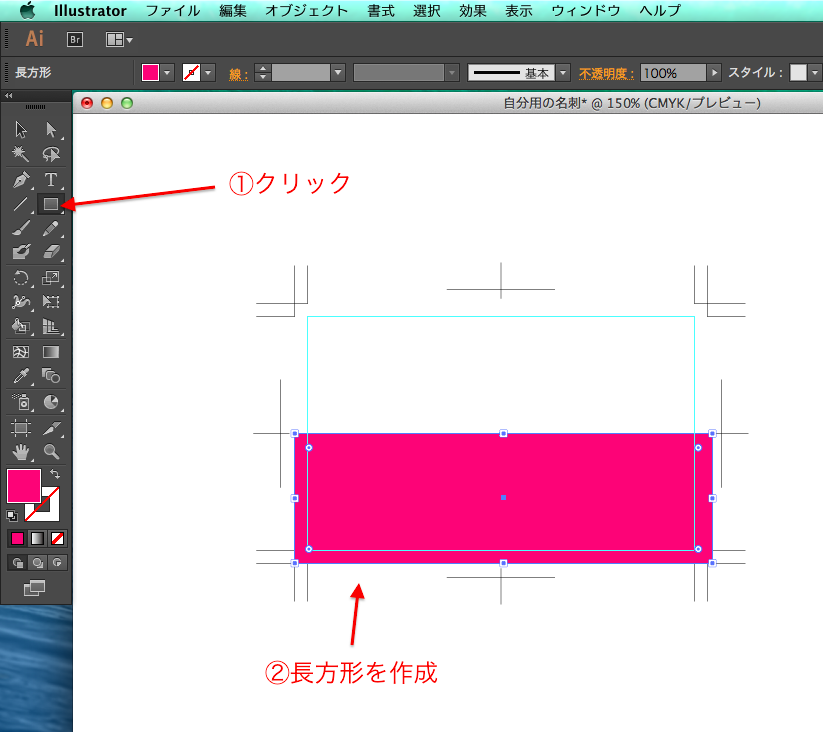Click the Apple menu icon
The height and width of the screenshot is (732, 823).
[x=28, y=11]
